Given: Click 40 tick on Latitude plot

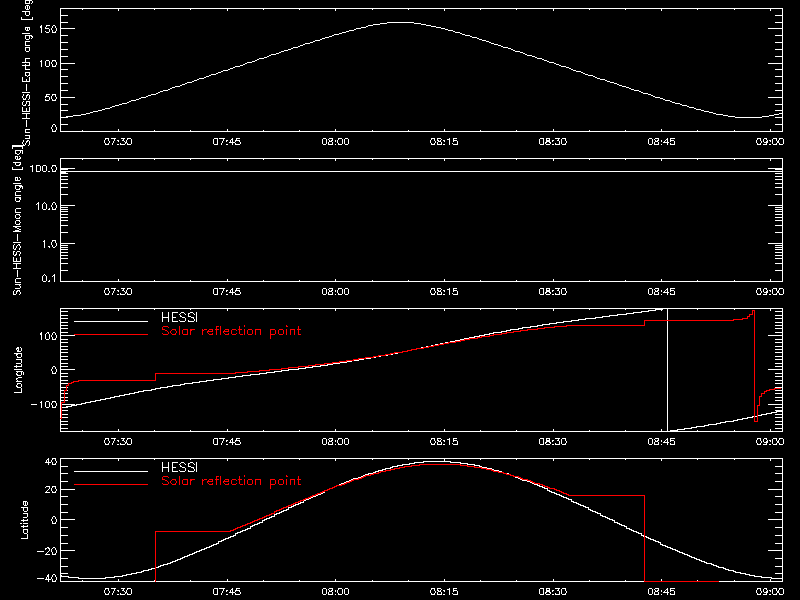Looking at the screenshot, I should tap(51, 462).
